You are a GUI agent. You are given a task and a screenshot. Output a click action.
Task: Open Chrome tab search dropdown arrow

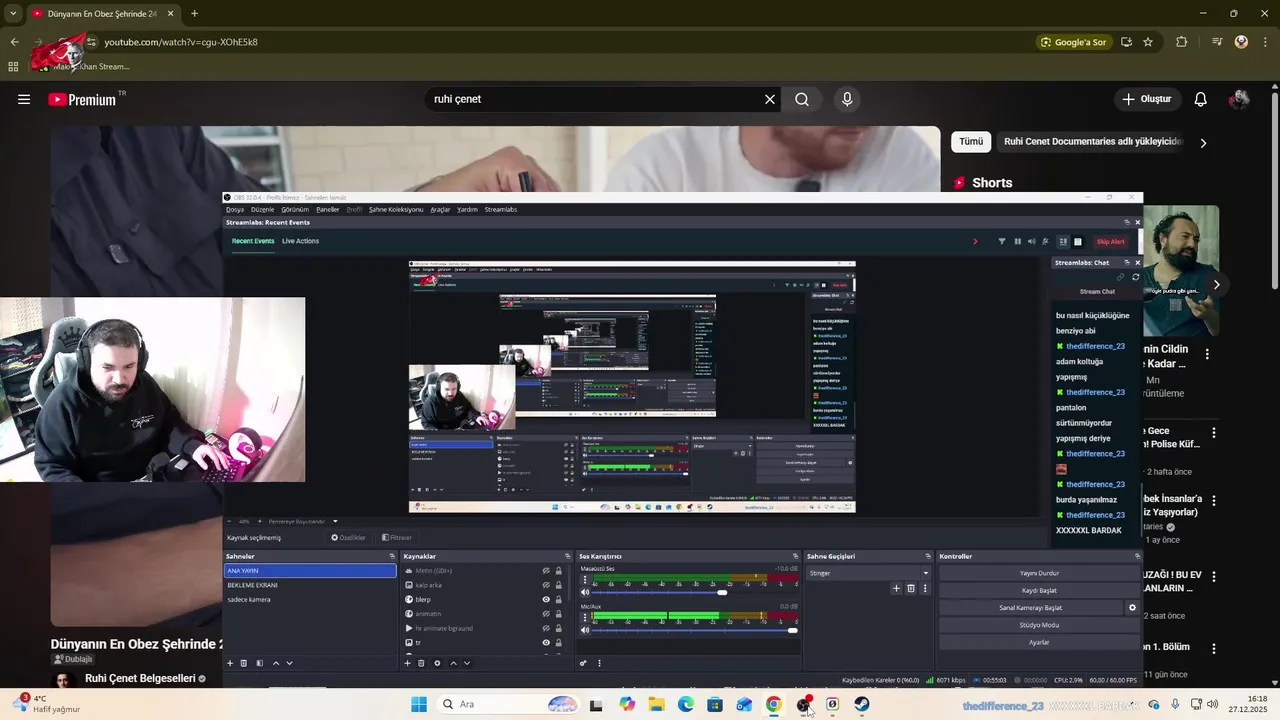pos(13,13)
